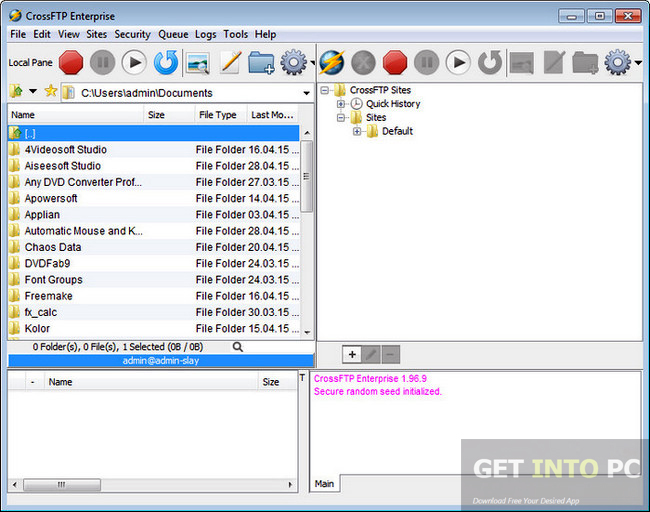The height and width of the screenshot is (512, 650).
Task: Click the lightning globe Connect icon
Action: [332, 63]
